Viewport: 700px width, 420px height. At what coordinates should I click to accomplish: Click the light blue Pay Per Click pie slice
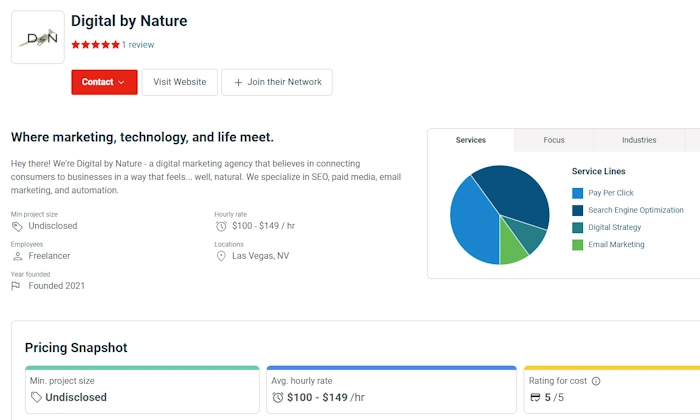473,221
